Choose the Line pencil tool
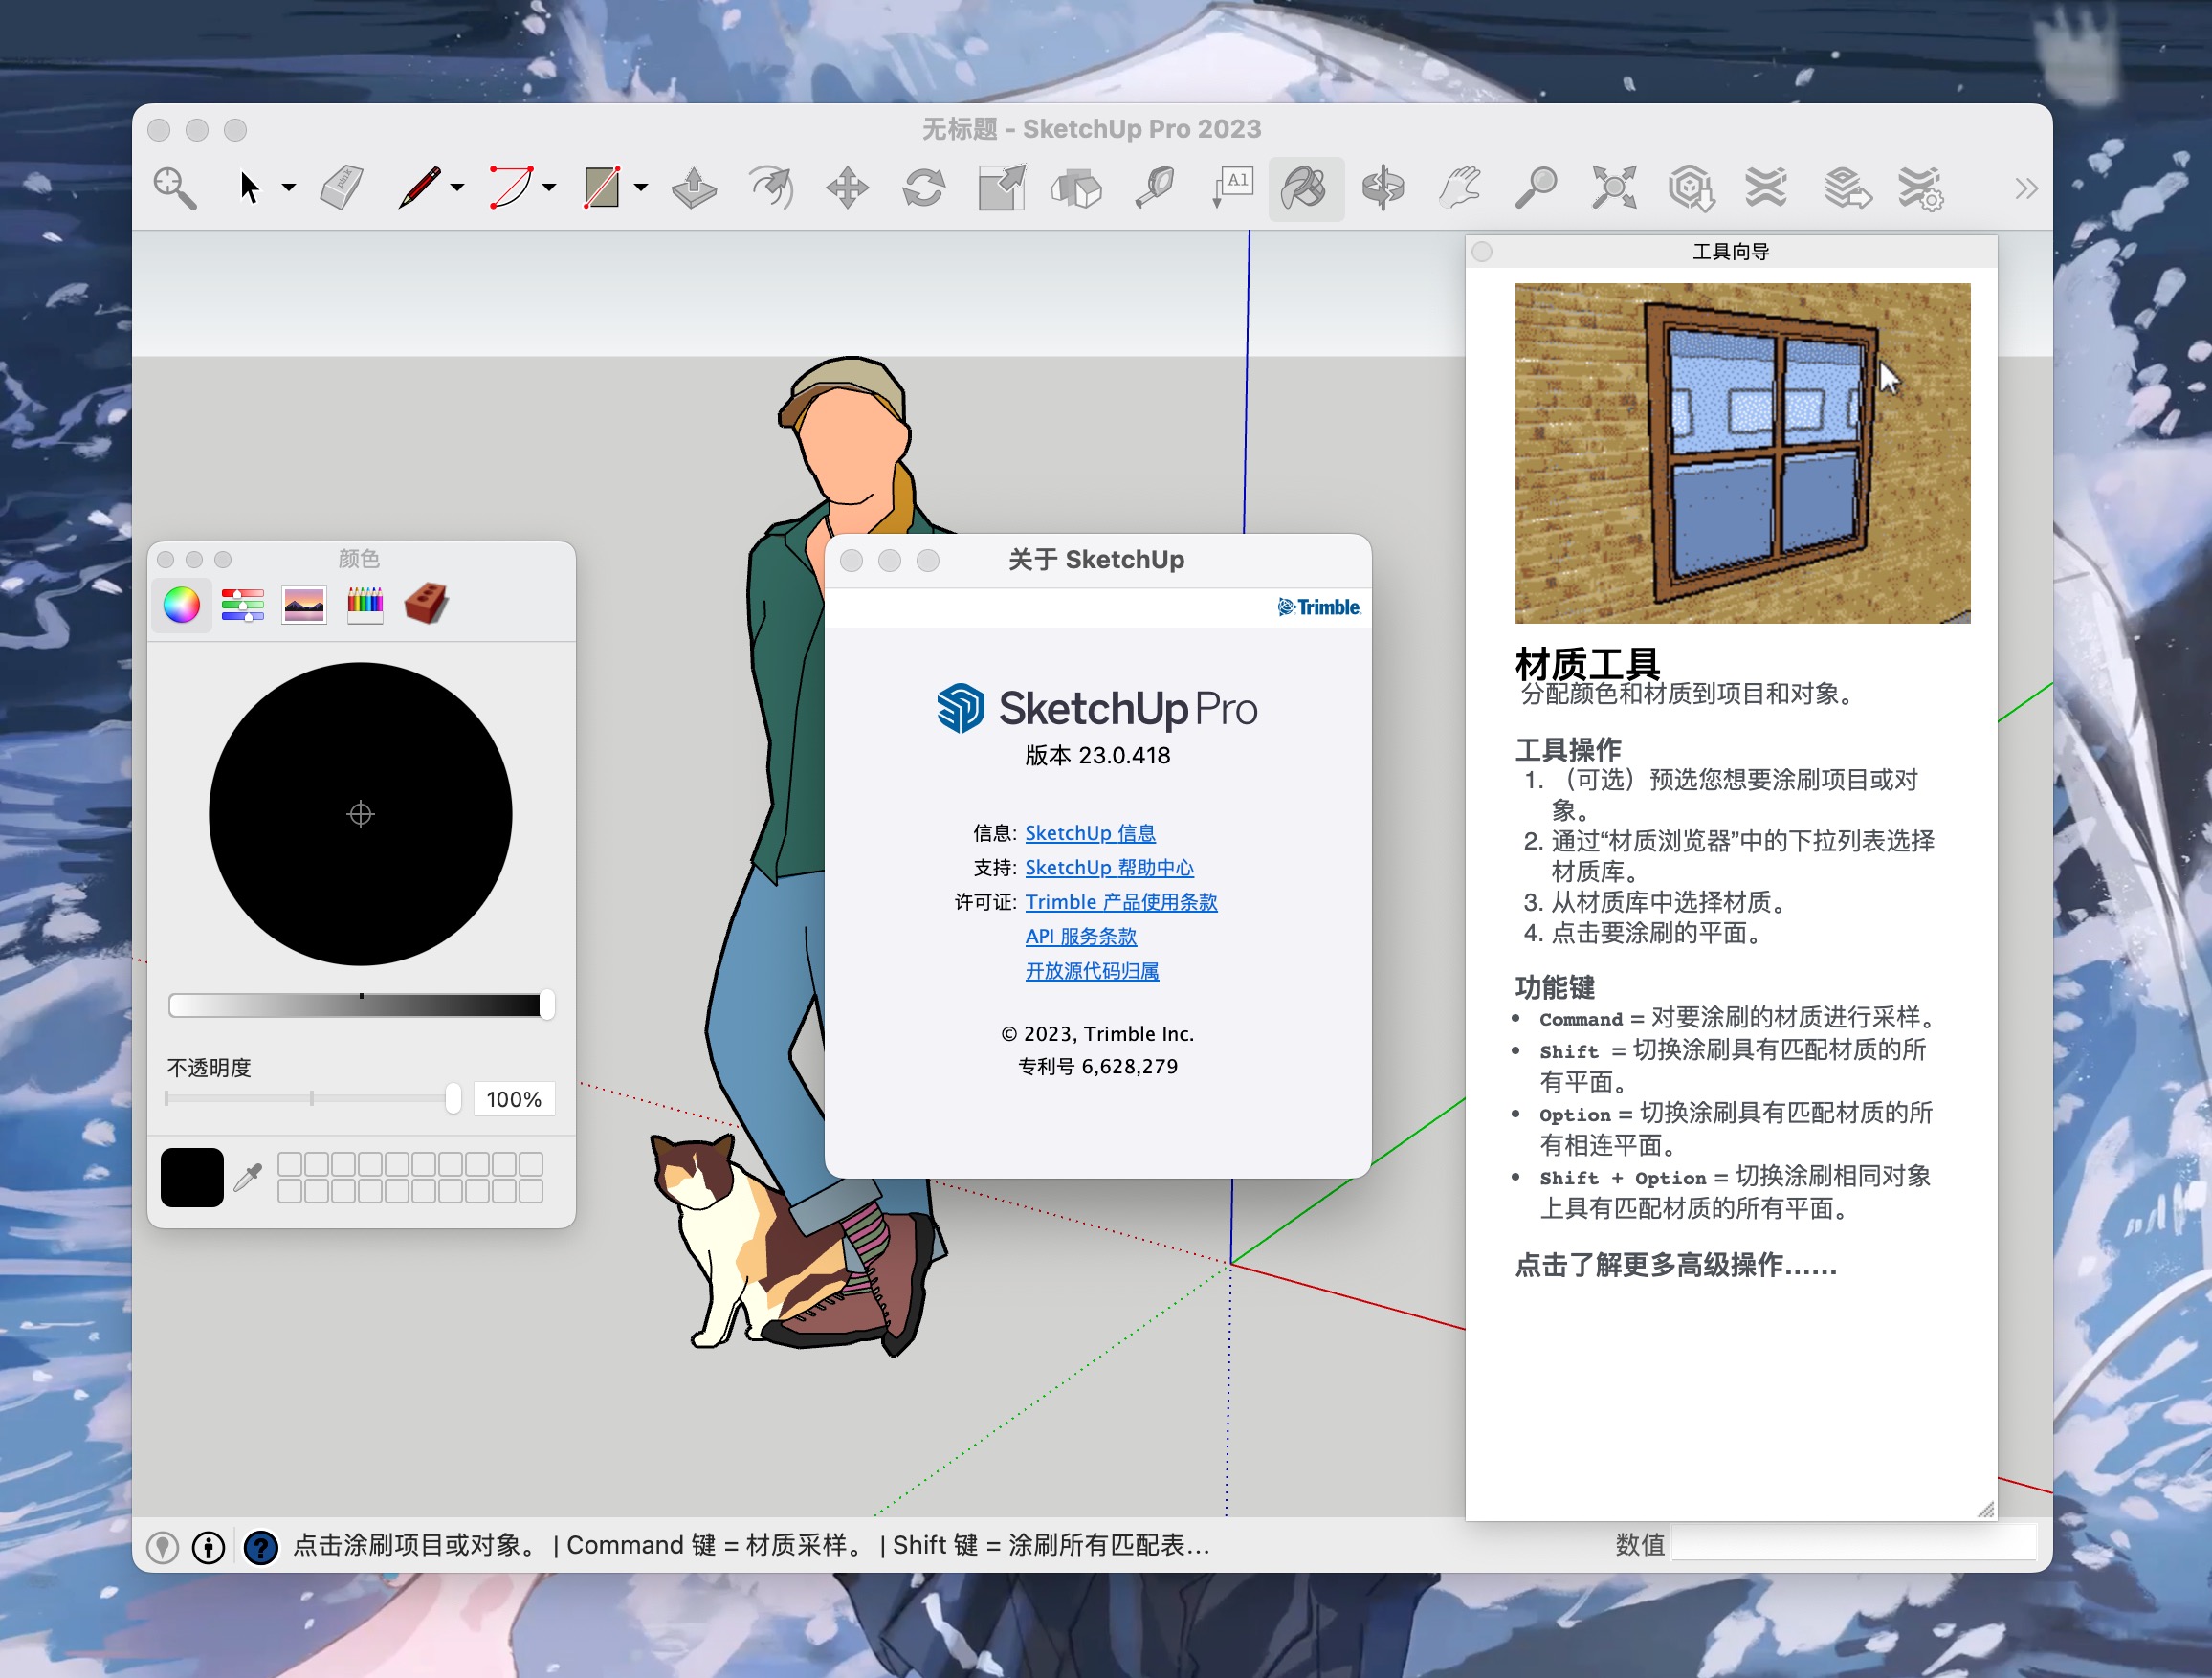 tap(419, 188)
